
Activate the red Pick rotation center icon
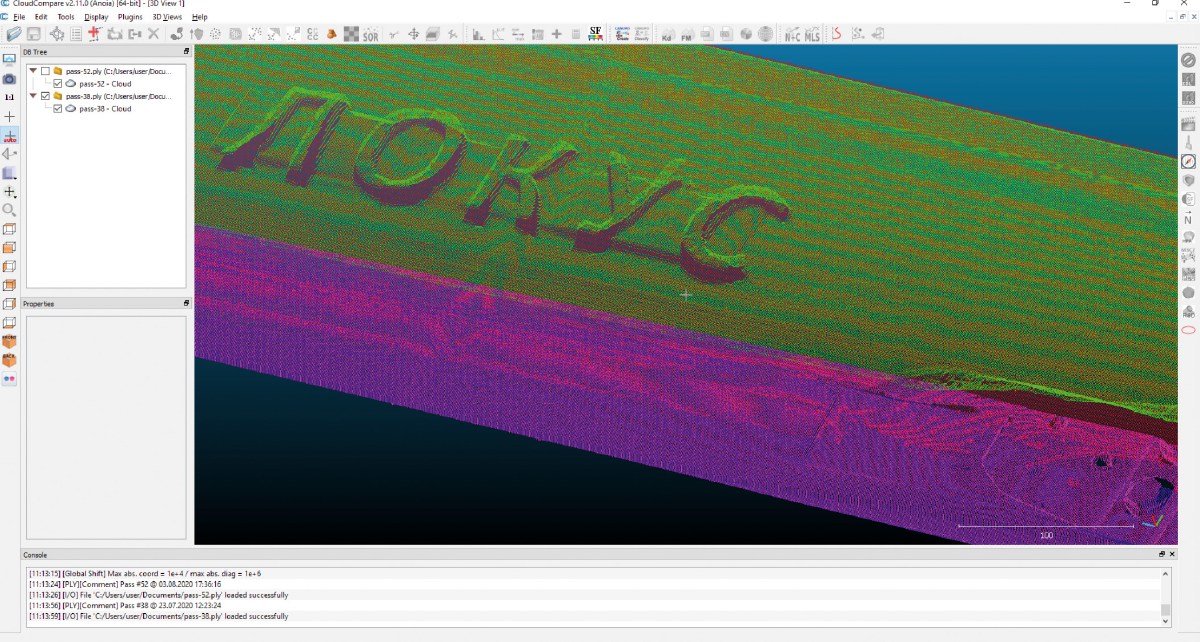[x=95, y=34]
